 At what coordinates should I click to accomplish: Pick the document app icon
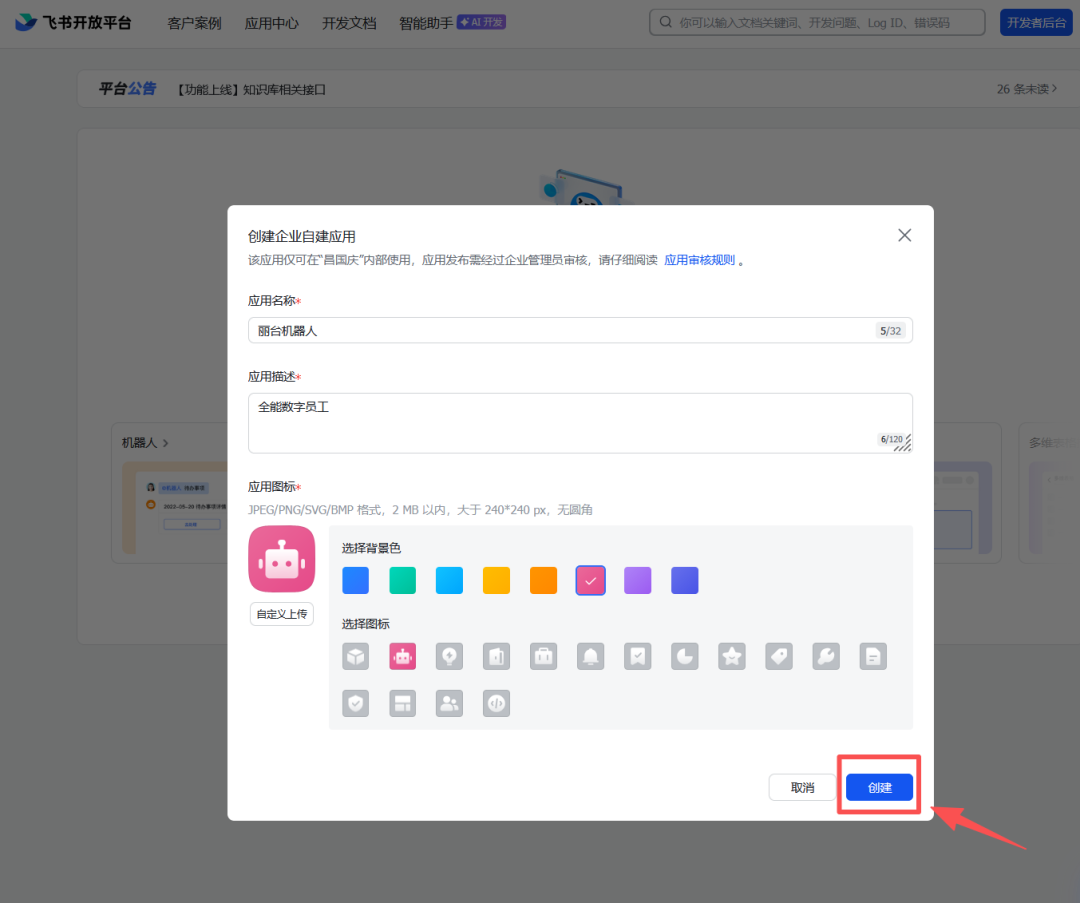(x=873, y=656)
